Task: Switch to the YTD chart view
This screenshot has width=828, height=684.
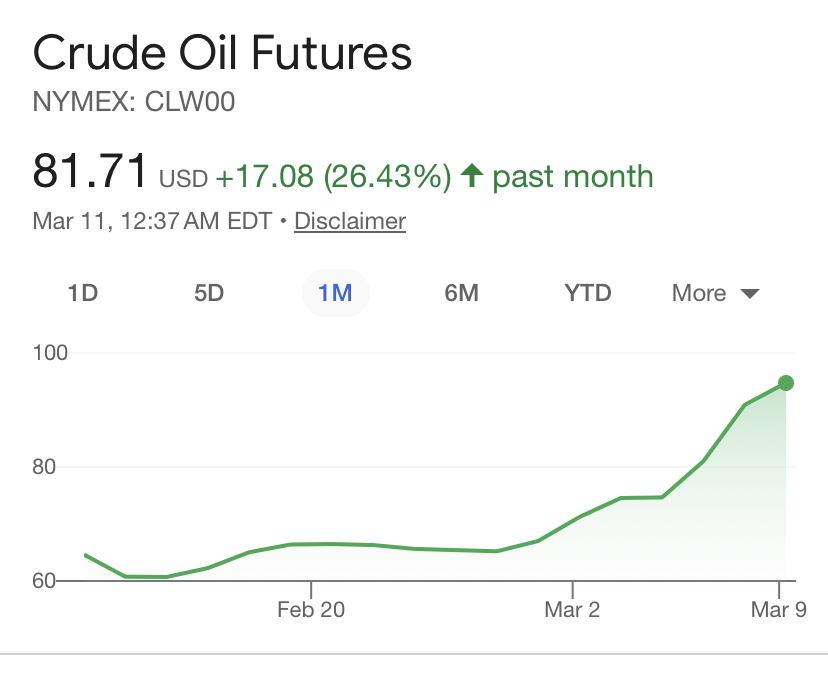Action: (588, 293)
